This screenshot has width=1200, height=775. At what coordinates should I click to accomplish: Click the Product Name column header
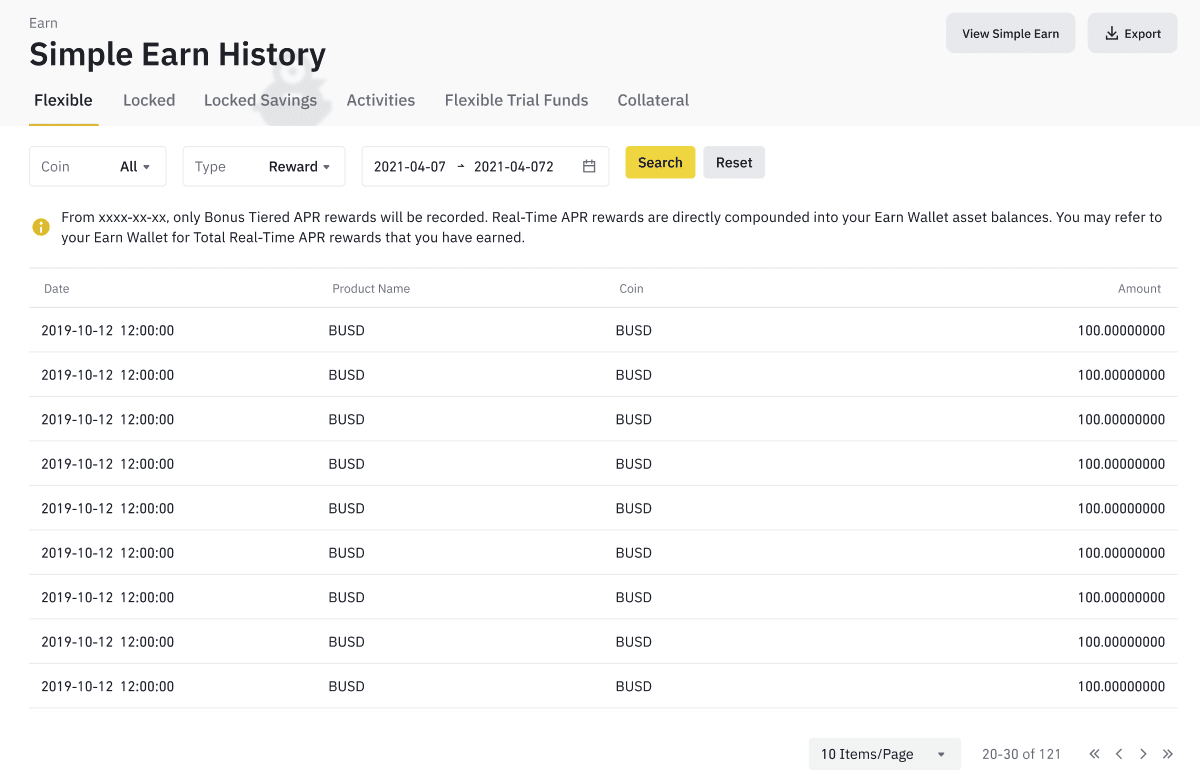click(x=371, y=288)
